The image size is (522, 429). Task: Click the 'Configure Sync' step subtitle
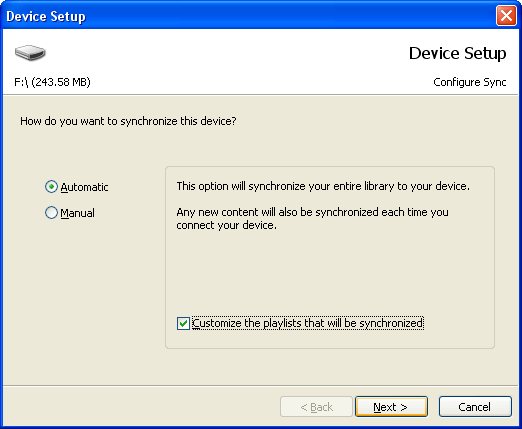(470, 82)
